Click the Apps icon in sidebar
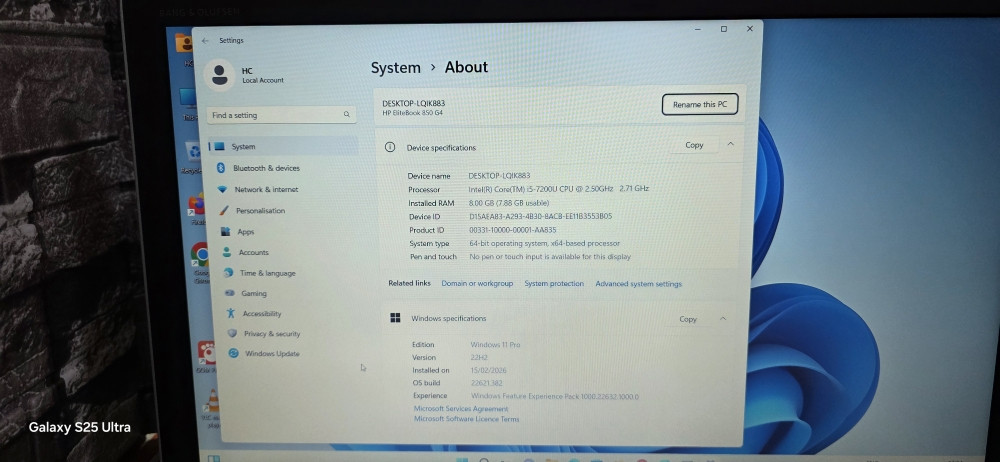This screenshot has height=462, width=1000. point(225,232)
